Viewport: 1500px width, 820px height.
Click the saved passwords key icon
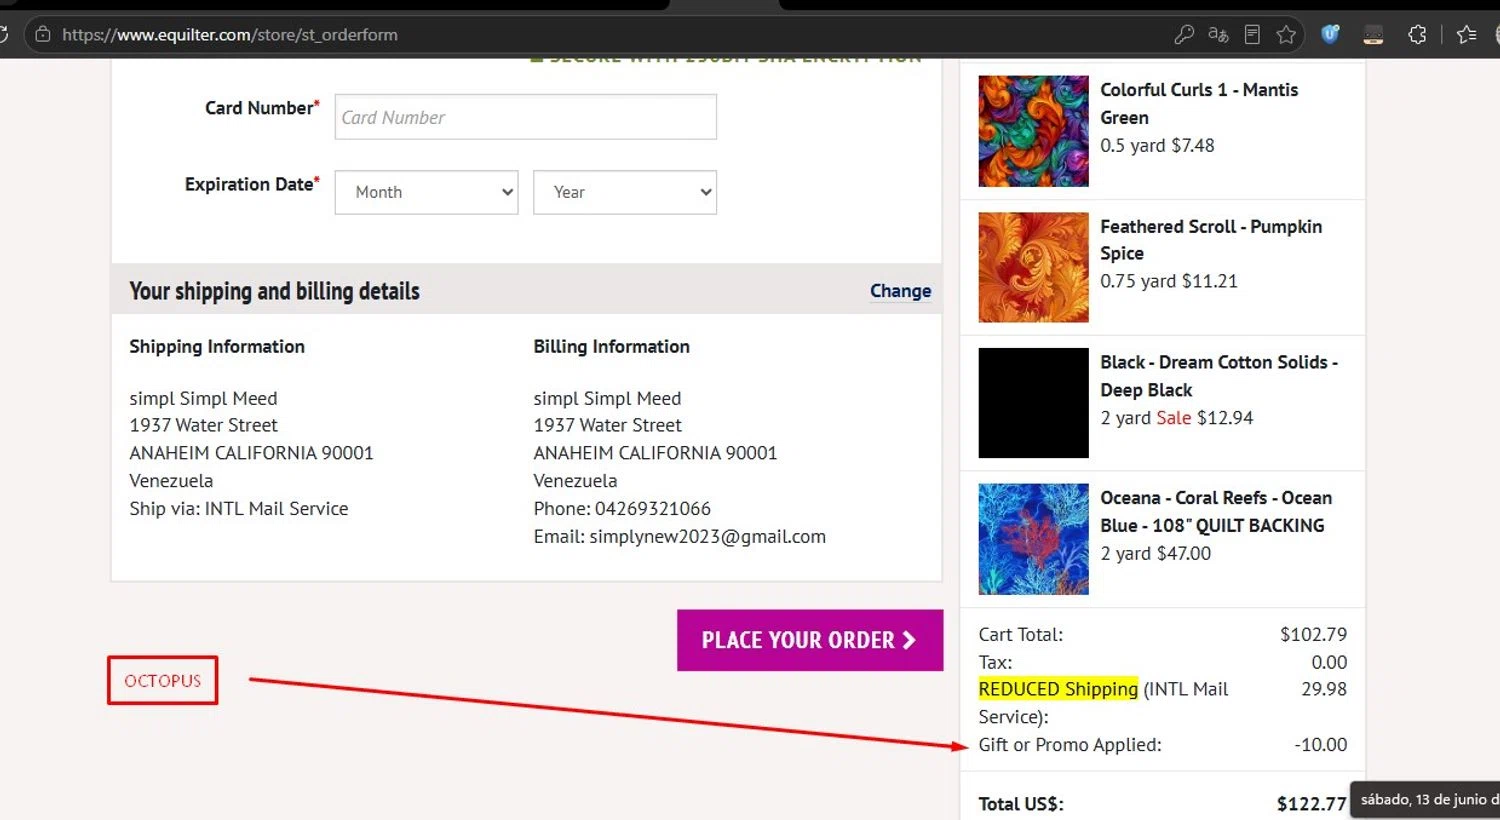1184,35
